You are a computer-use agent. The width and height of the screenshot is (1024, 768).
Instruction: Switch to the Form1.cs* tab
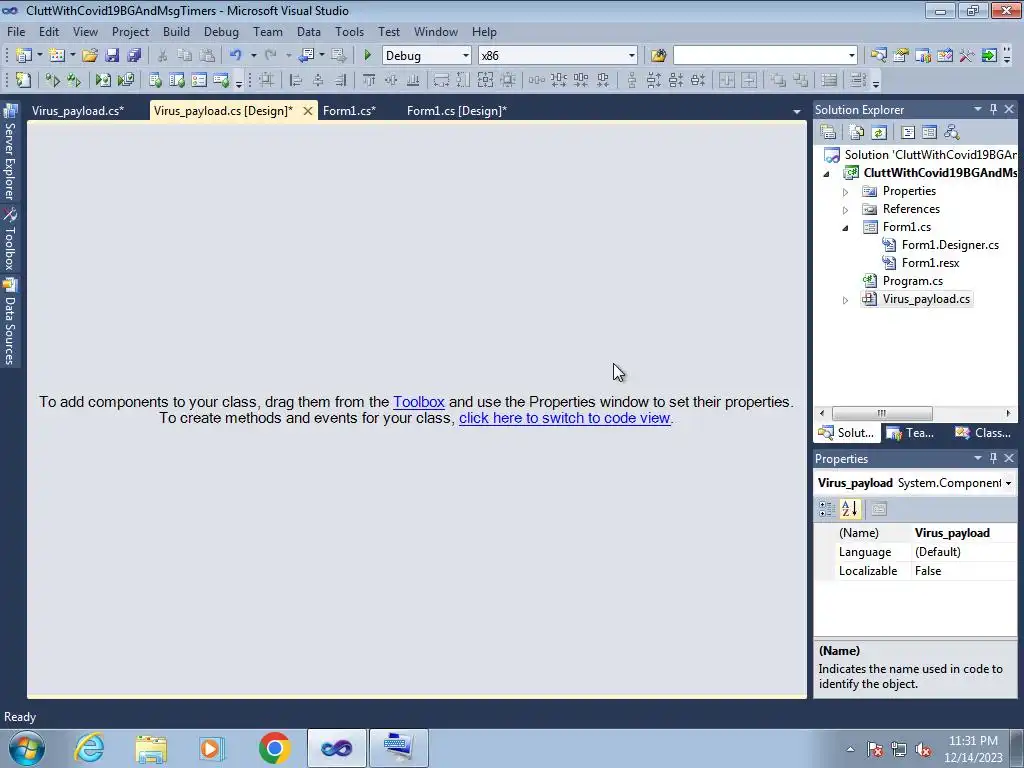349,111
